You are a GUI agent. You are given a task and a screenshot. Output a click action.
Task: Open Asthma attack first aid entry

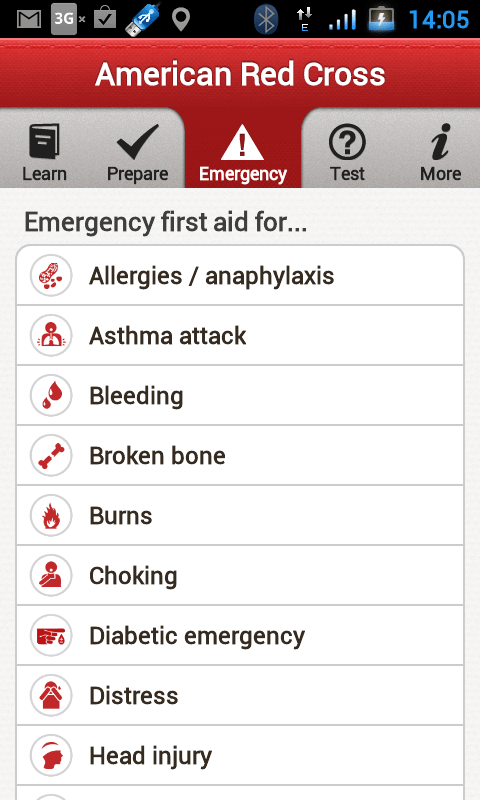coord(240,336)
